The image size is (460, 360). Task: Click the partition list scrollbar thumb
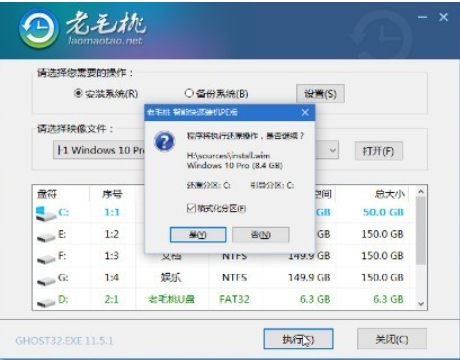(x=421, y=231)
